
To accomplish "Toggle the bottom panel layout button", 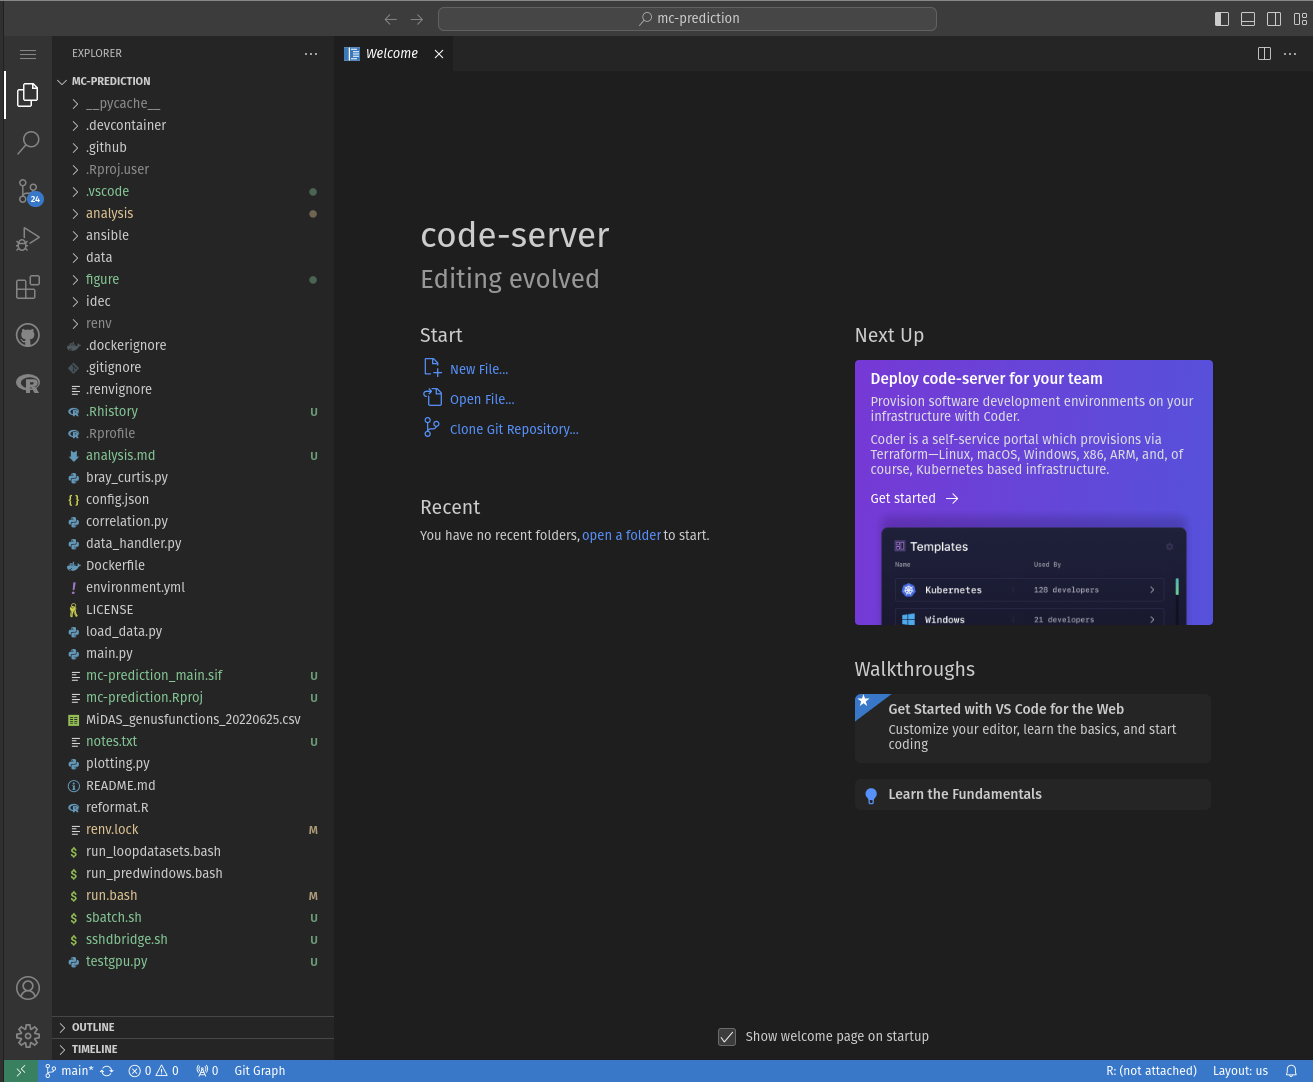I will tap(1248, 19).
